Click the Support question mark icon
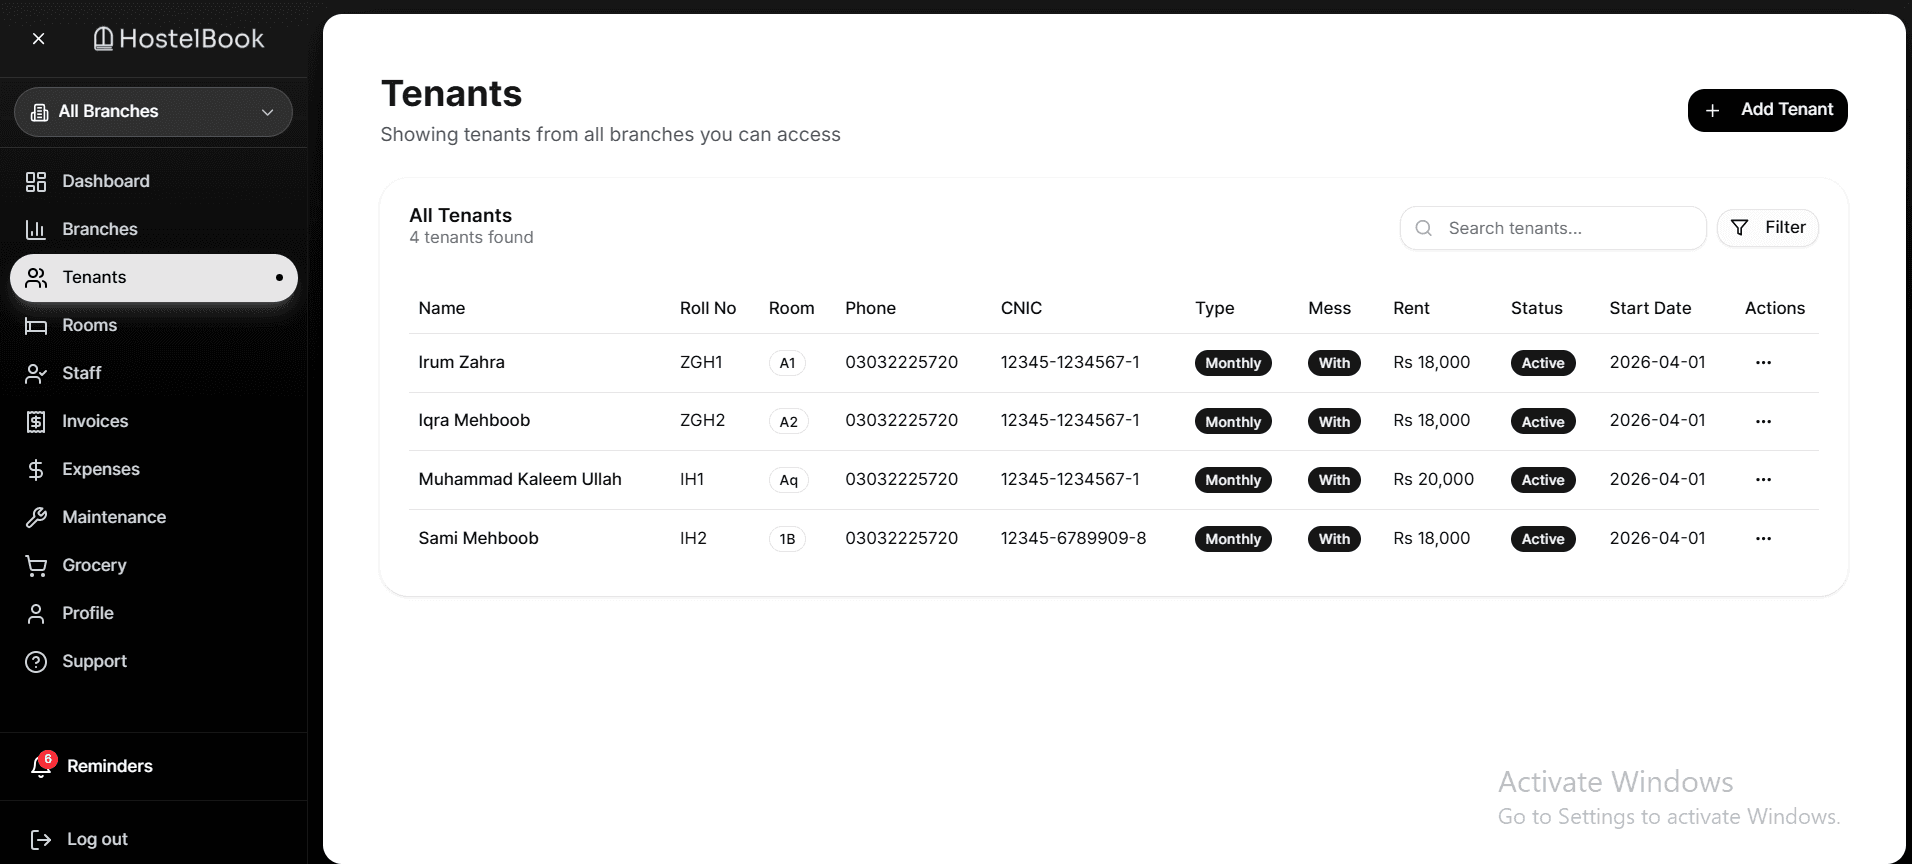Screen dimensions: 1912x864 pos(36,662)
